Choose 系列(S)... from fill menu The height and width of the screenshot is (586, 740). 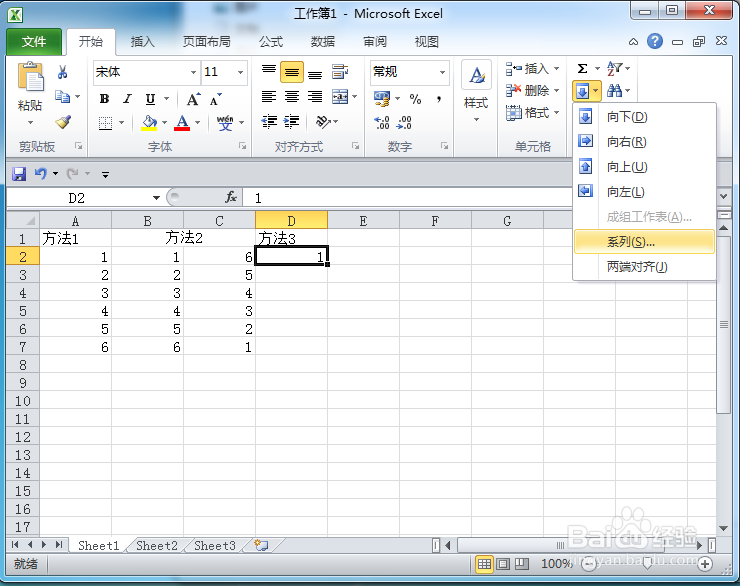click(x=644, y=242)
